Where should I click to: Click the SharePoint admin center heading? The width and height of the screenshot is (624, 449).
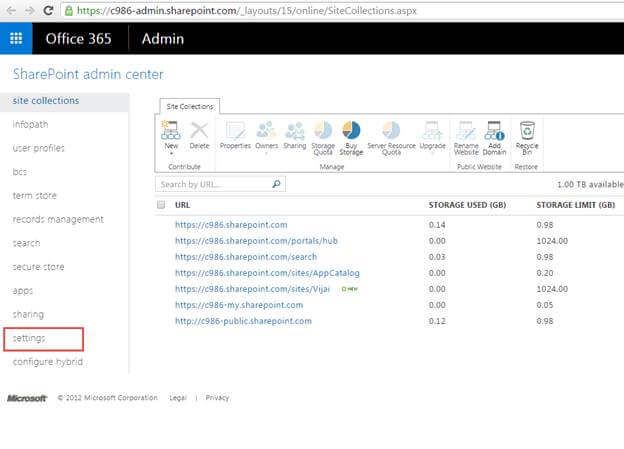(88, 74)
